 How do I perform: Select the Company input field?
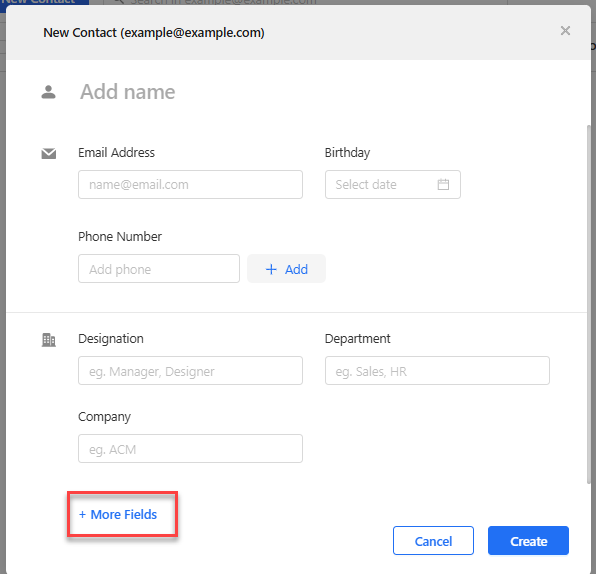190,449
